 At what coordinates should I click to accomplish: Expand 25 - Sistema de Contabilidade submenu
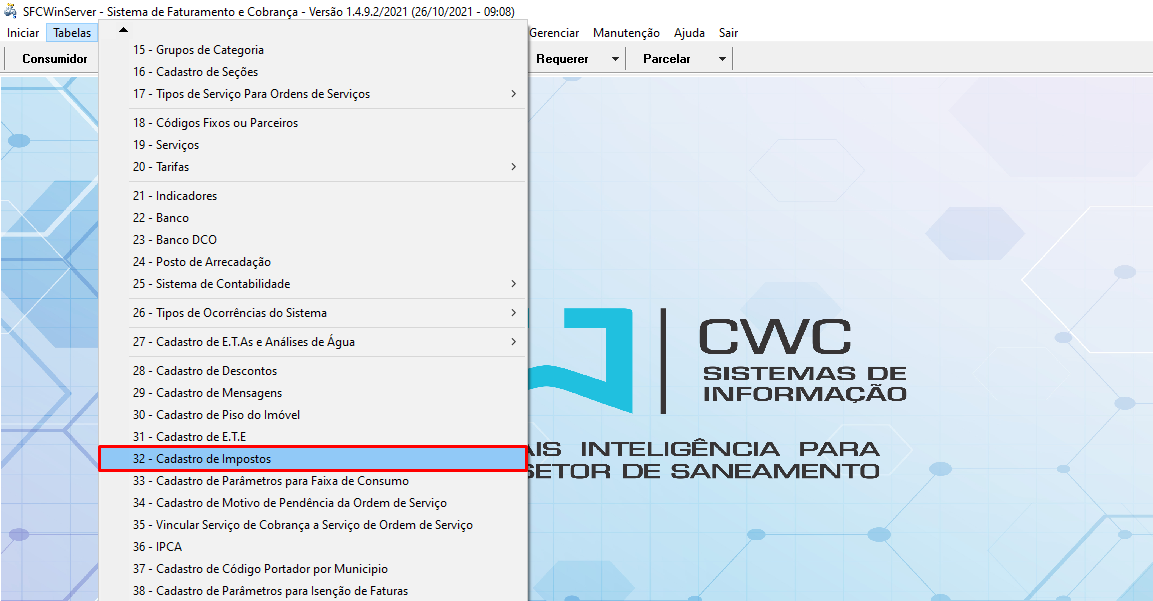pos(513,284)
